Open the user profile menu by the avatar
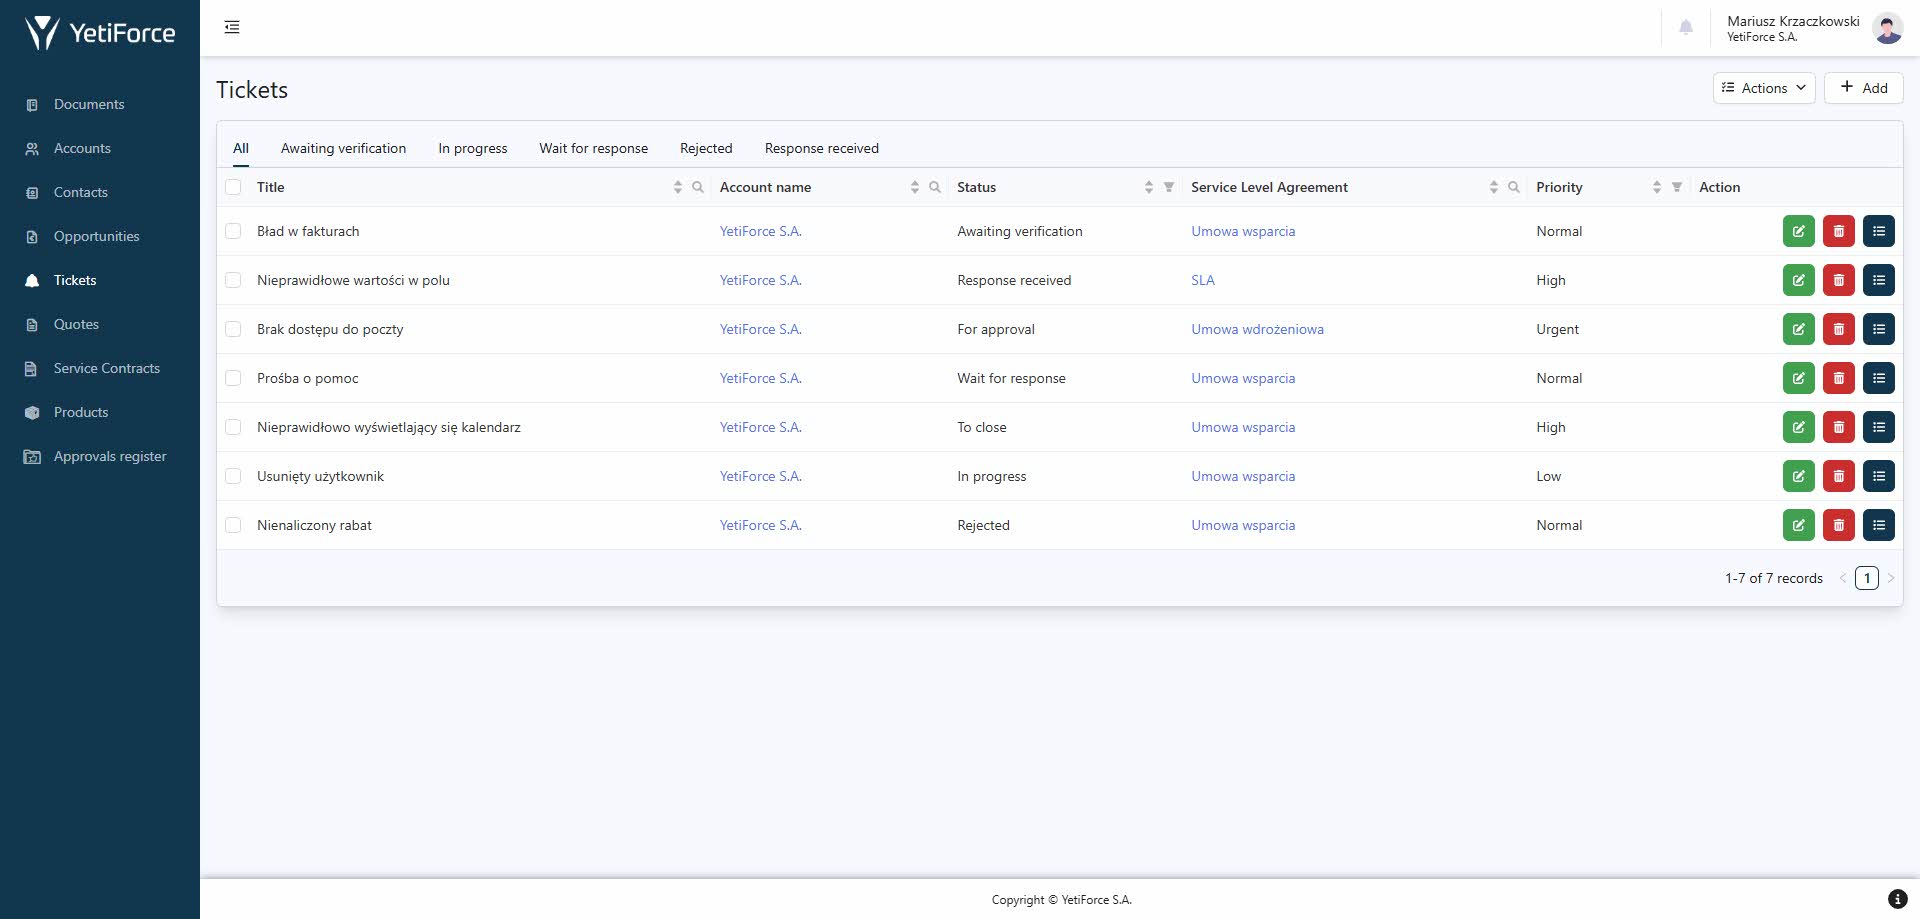1920x919 pixels. coord(1887,28)
